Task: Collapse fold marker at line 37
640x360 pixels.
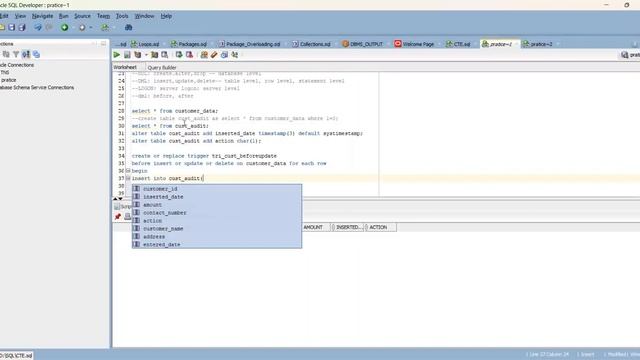Action: [x=128, y=178]
